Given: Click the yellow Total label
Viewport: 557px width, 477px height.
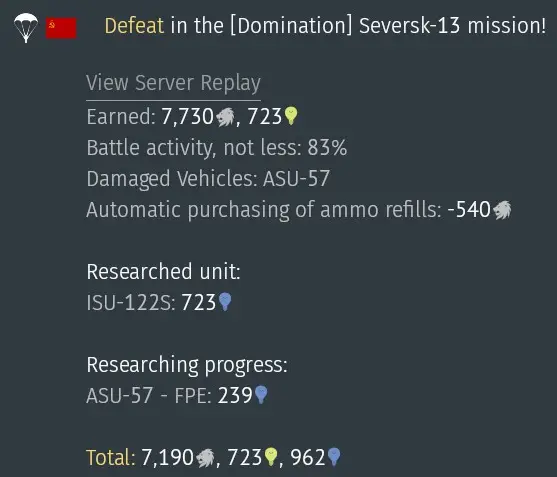Looking at the screenshot, I should (111, 457).
